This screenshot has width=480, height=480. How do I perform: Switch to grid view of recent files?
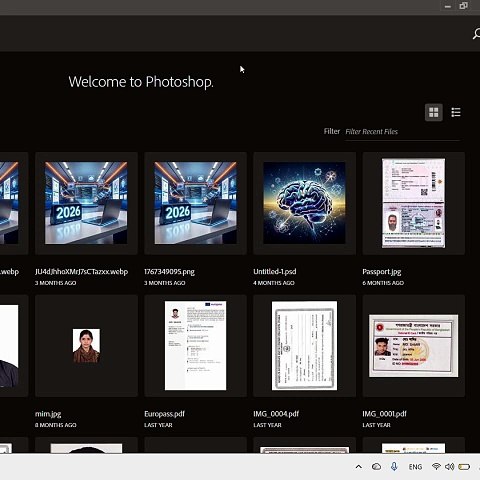(x=434, y=112)
